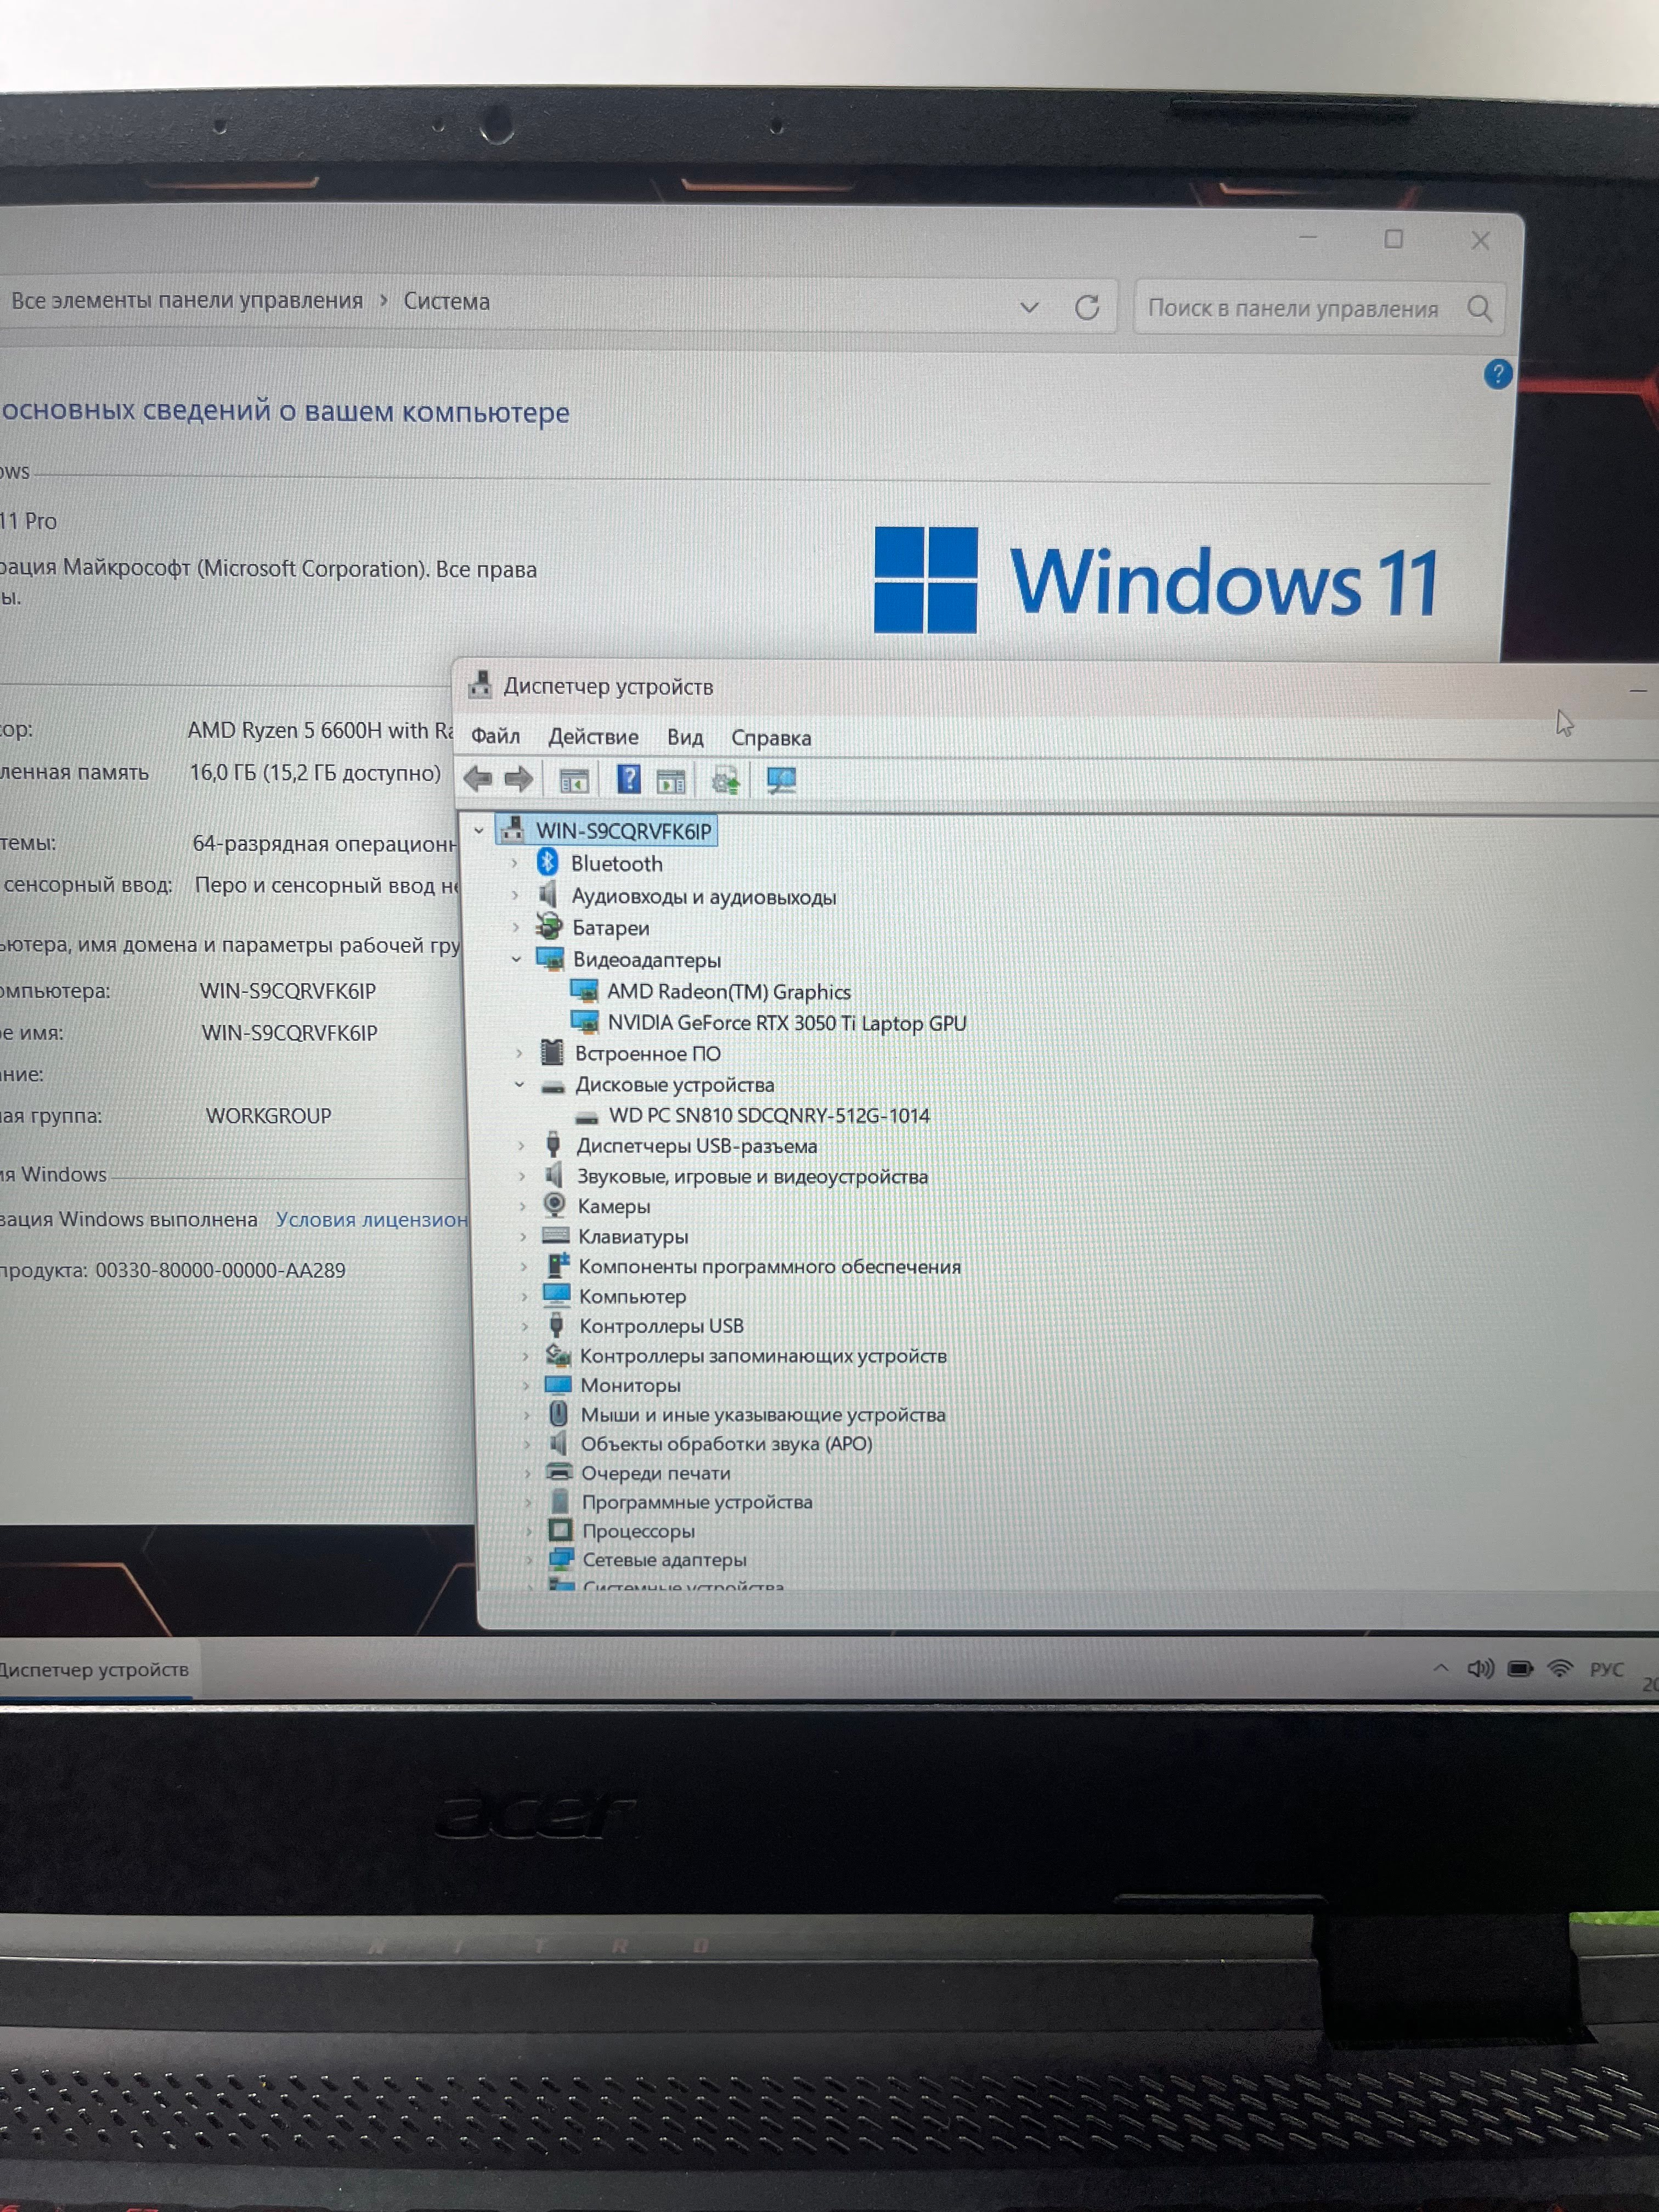Click the Show/Hide console tree icon
This screenshot has width=1659, height=2212.
(x=574, y=780)
